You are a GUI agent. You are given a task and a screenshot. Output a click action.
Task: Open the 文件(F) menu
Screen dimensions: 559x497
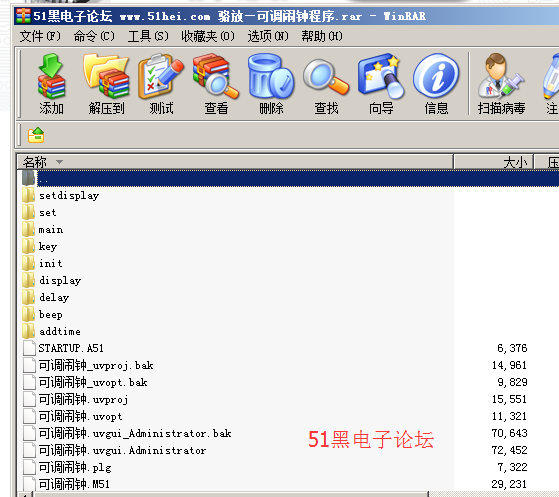pyautogui.click(x=40, y=36)
